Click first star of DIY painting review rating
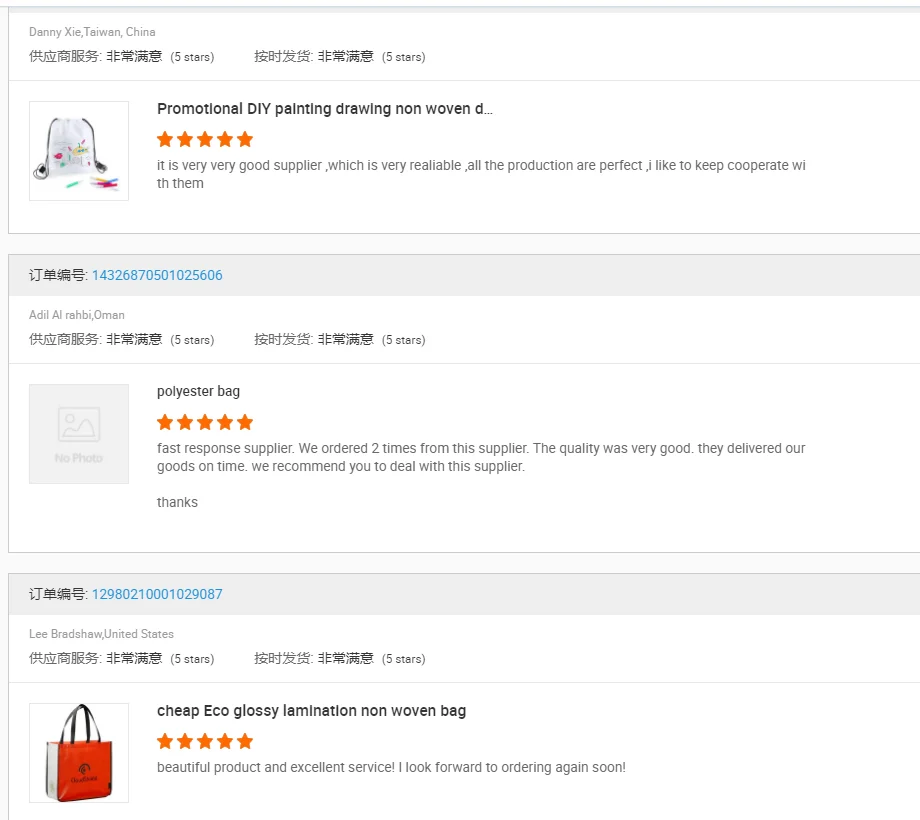Image resolution: width=920 pixels, height=820 pixels. [165, 140]
